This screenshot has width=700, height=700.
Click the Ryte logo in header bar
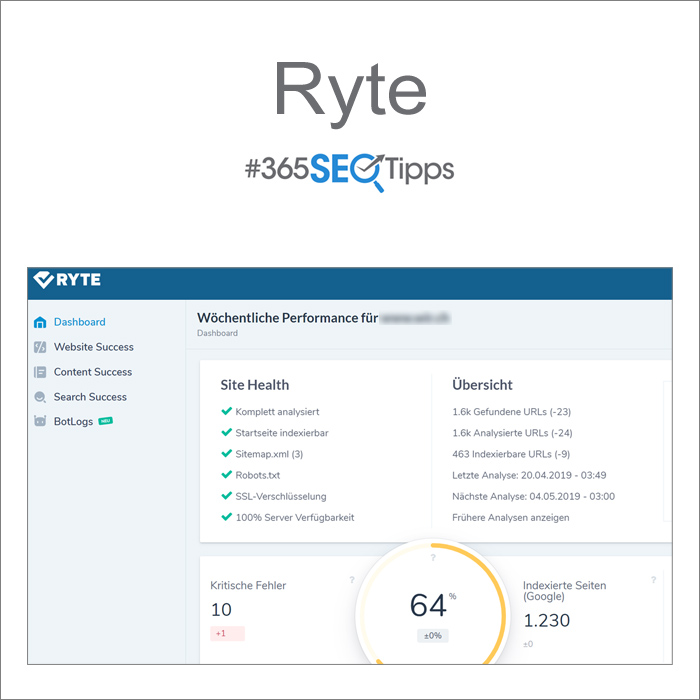67,280
